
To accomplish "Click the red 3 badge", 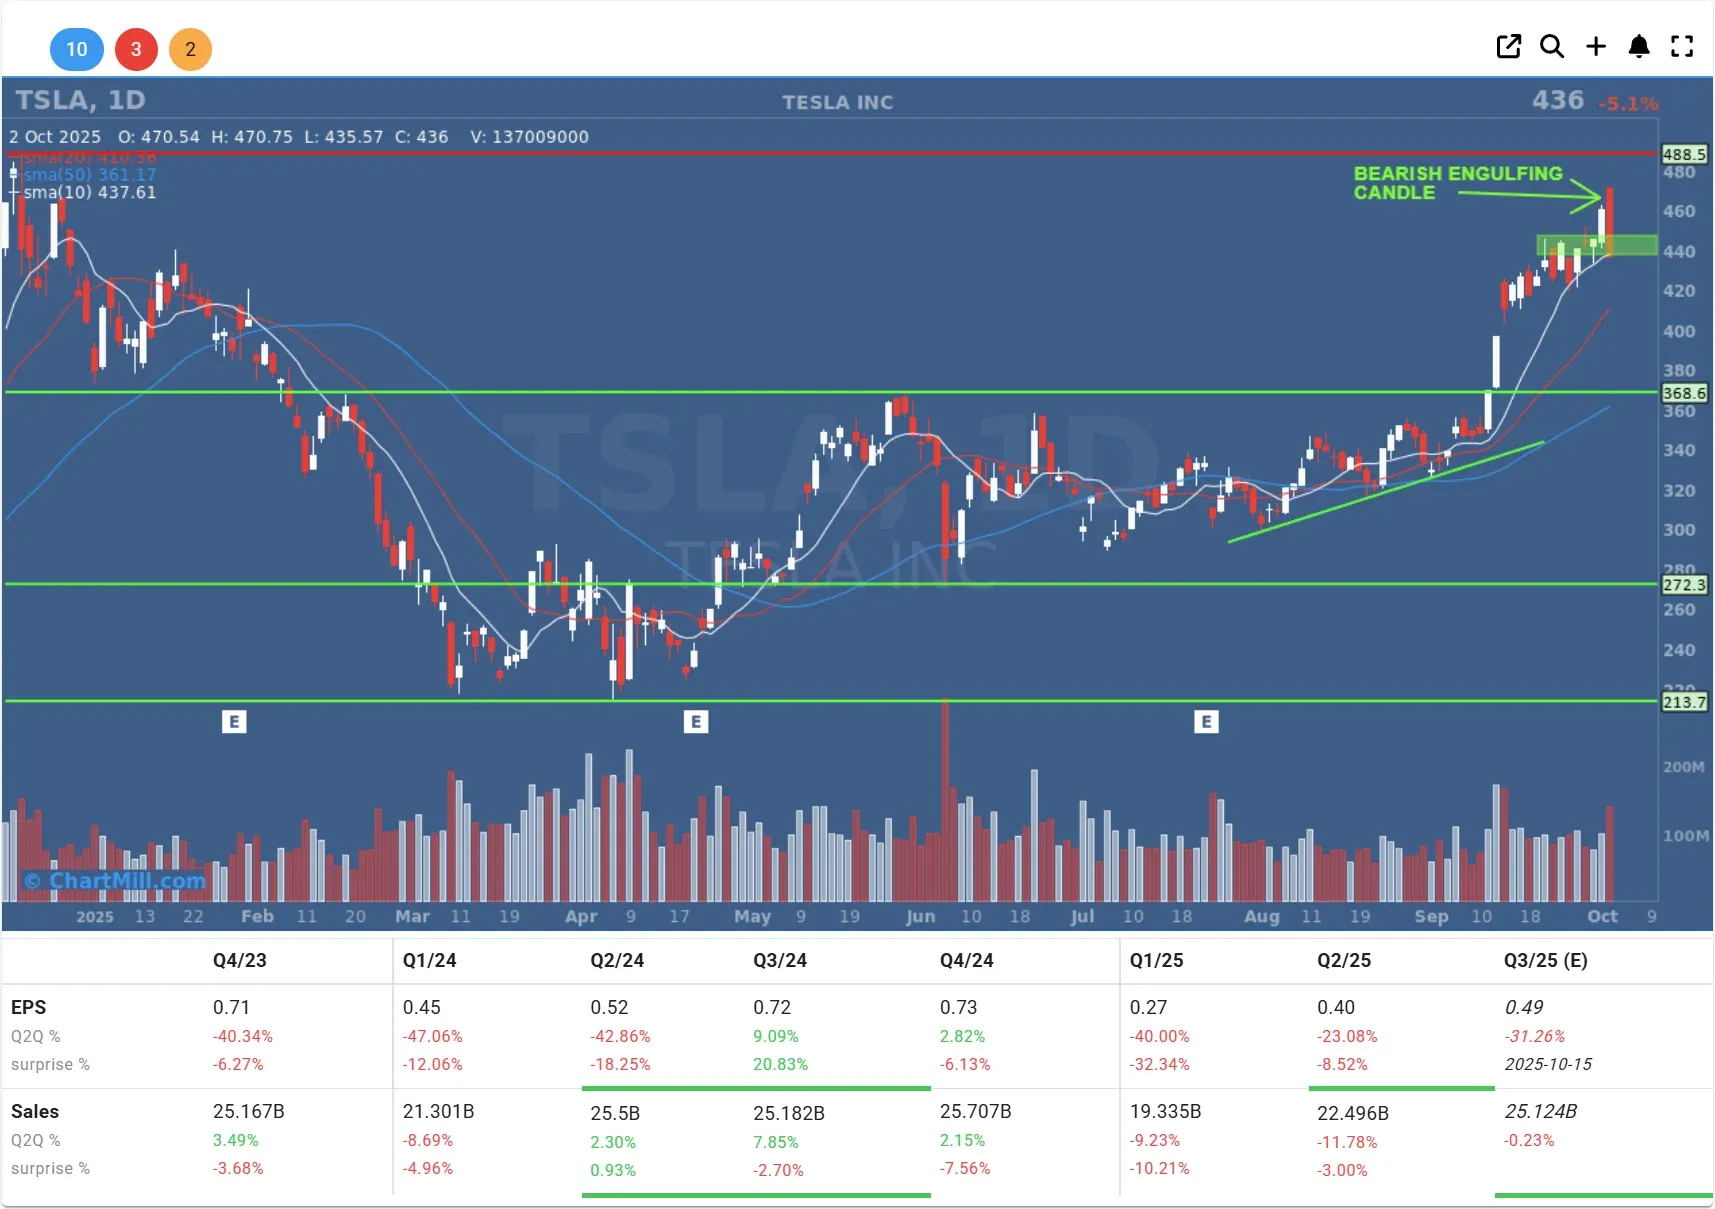I will pos(136,49).
